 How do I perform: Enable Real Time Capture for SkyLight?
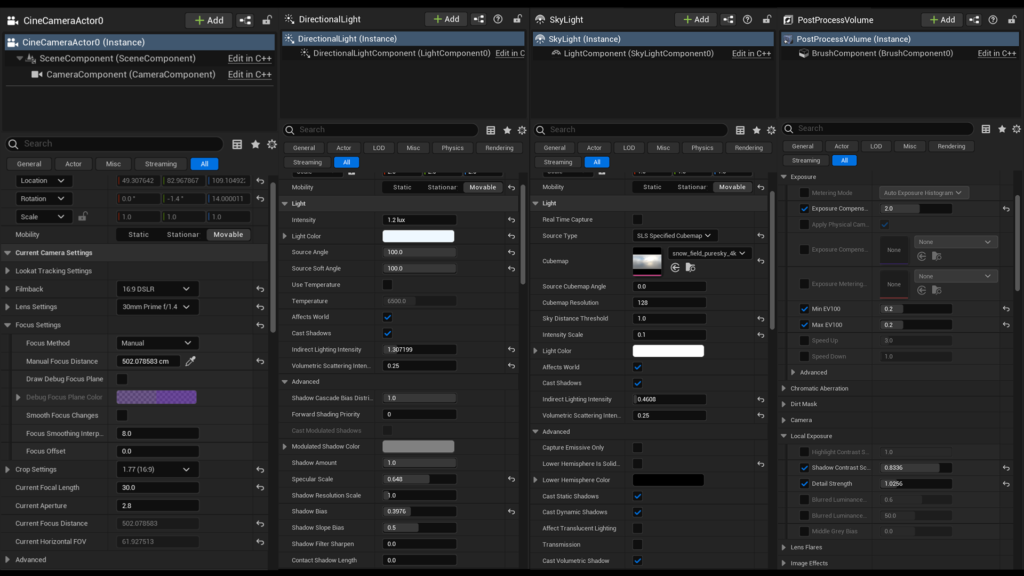[638, 219]
